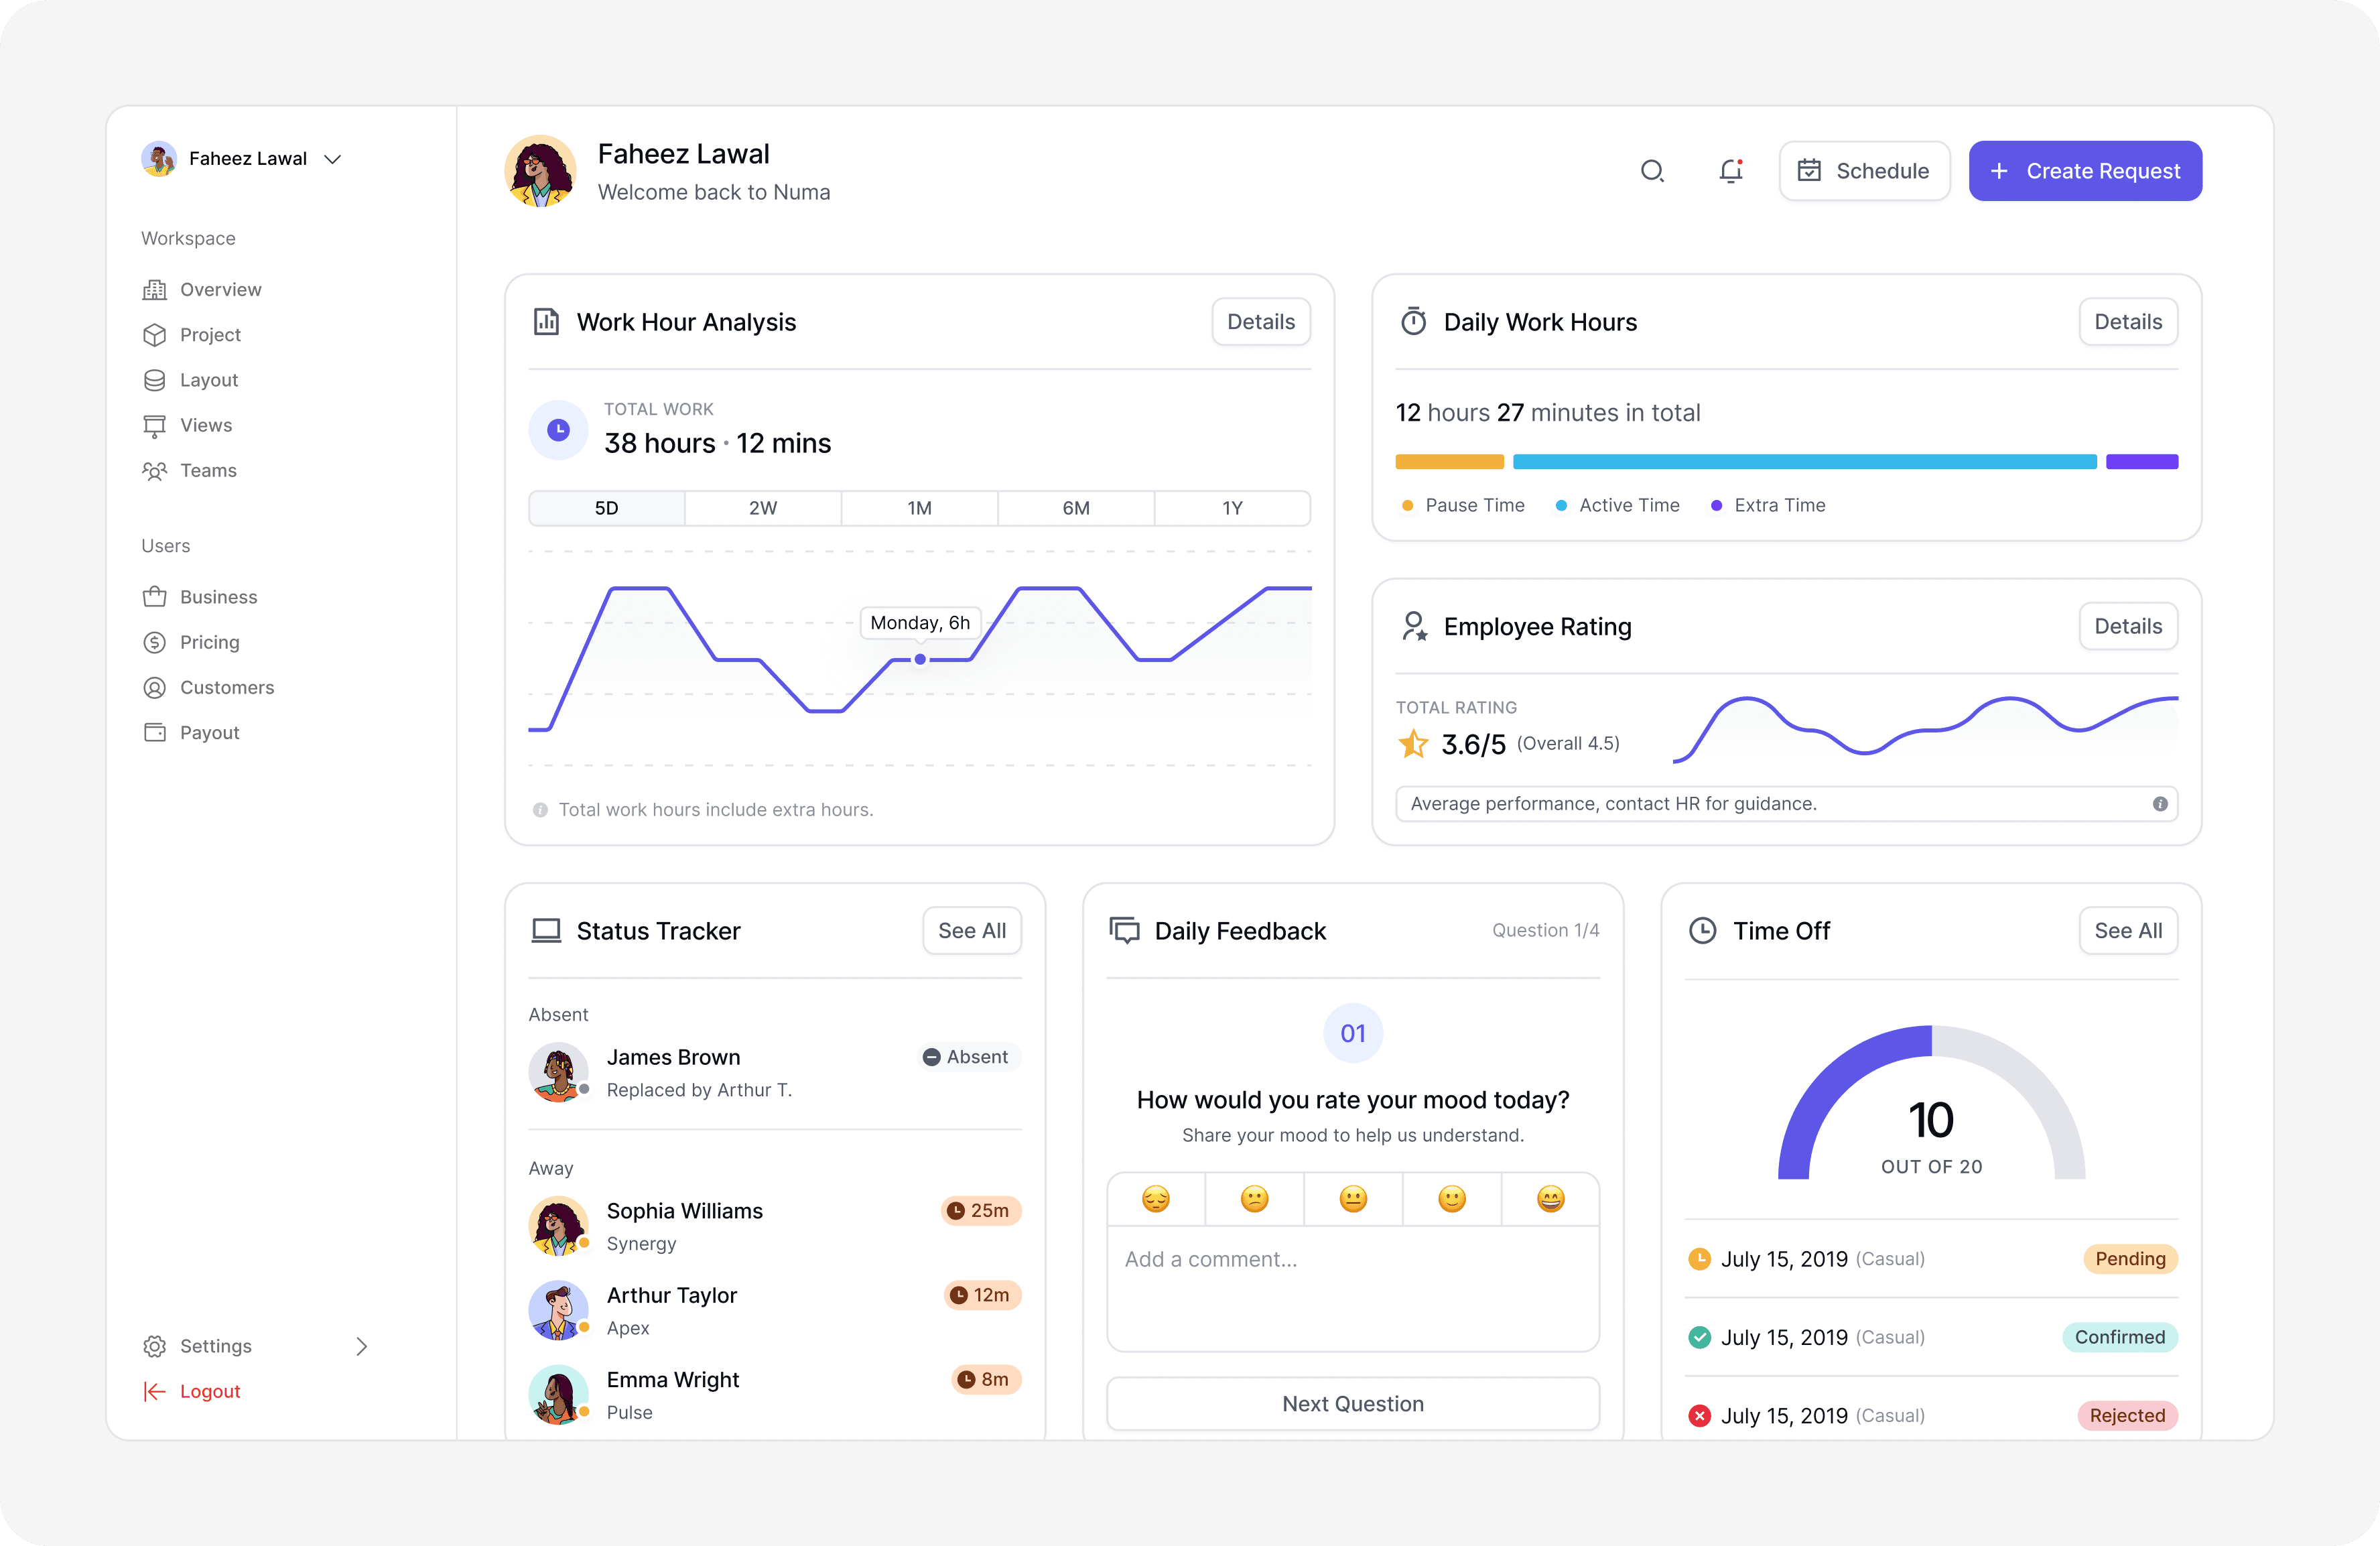Click the Pricing dollar icon
Screen dimensions: 2380x1546
click(154, 642)
